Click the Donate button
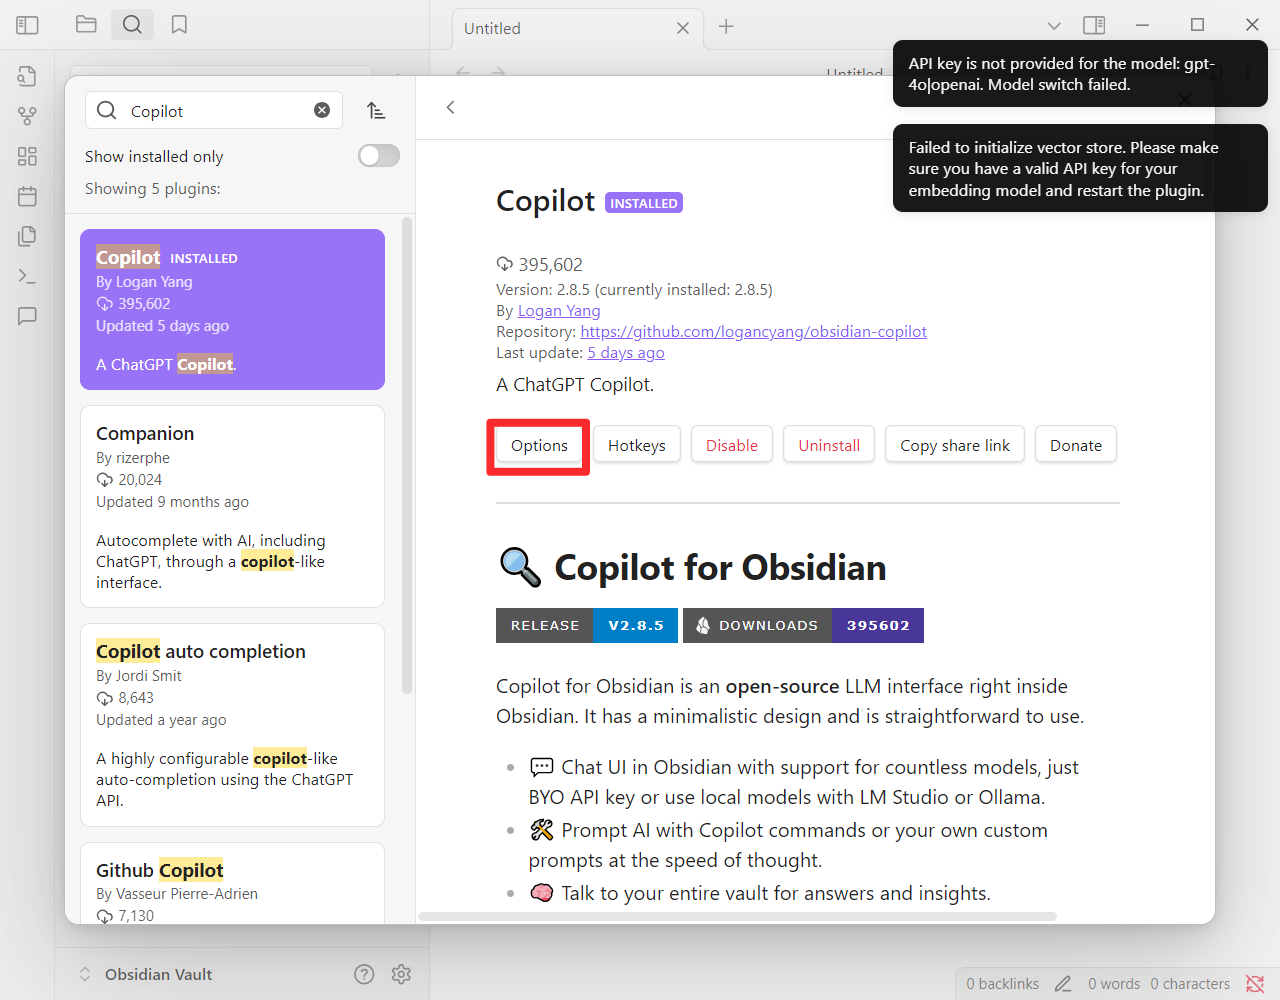 1076,445
